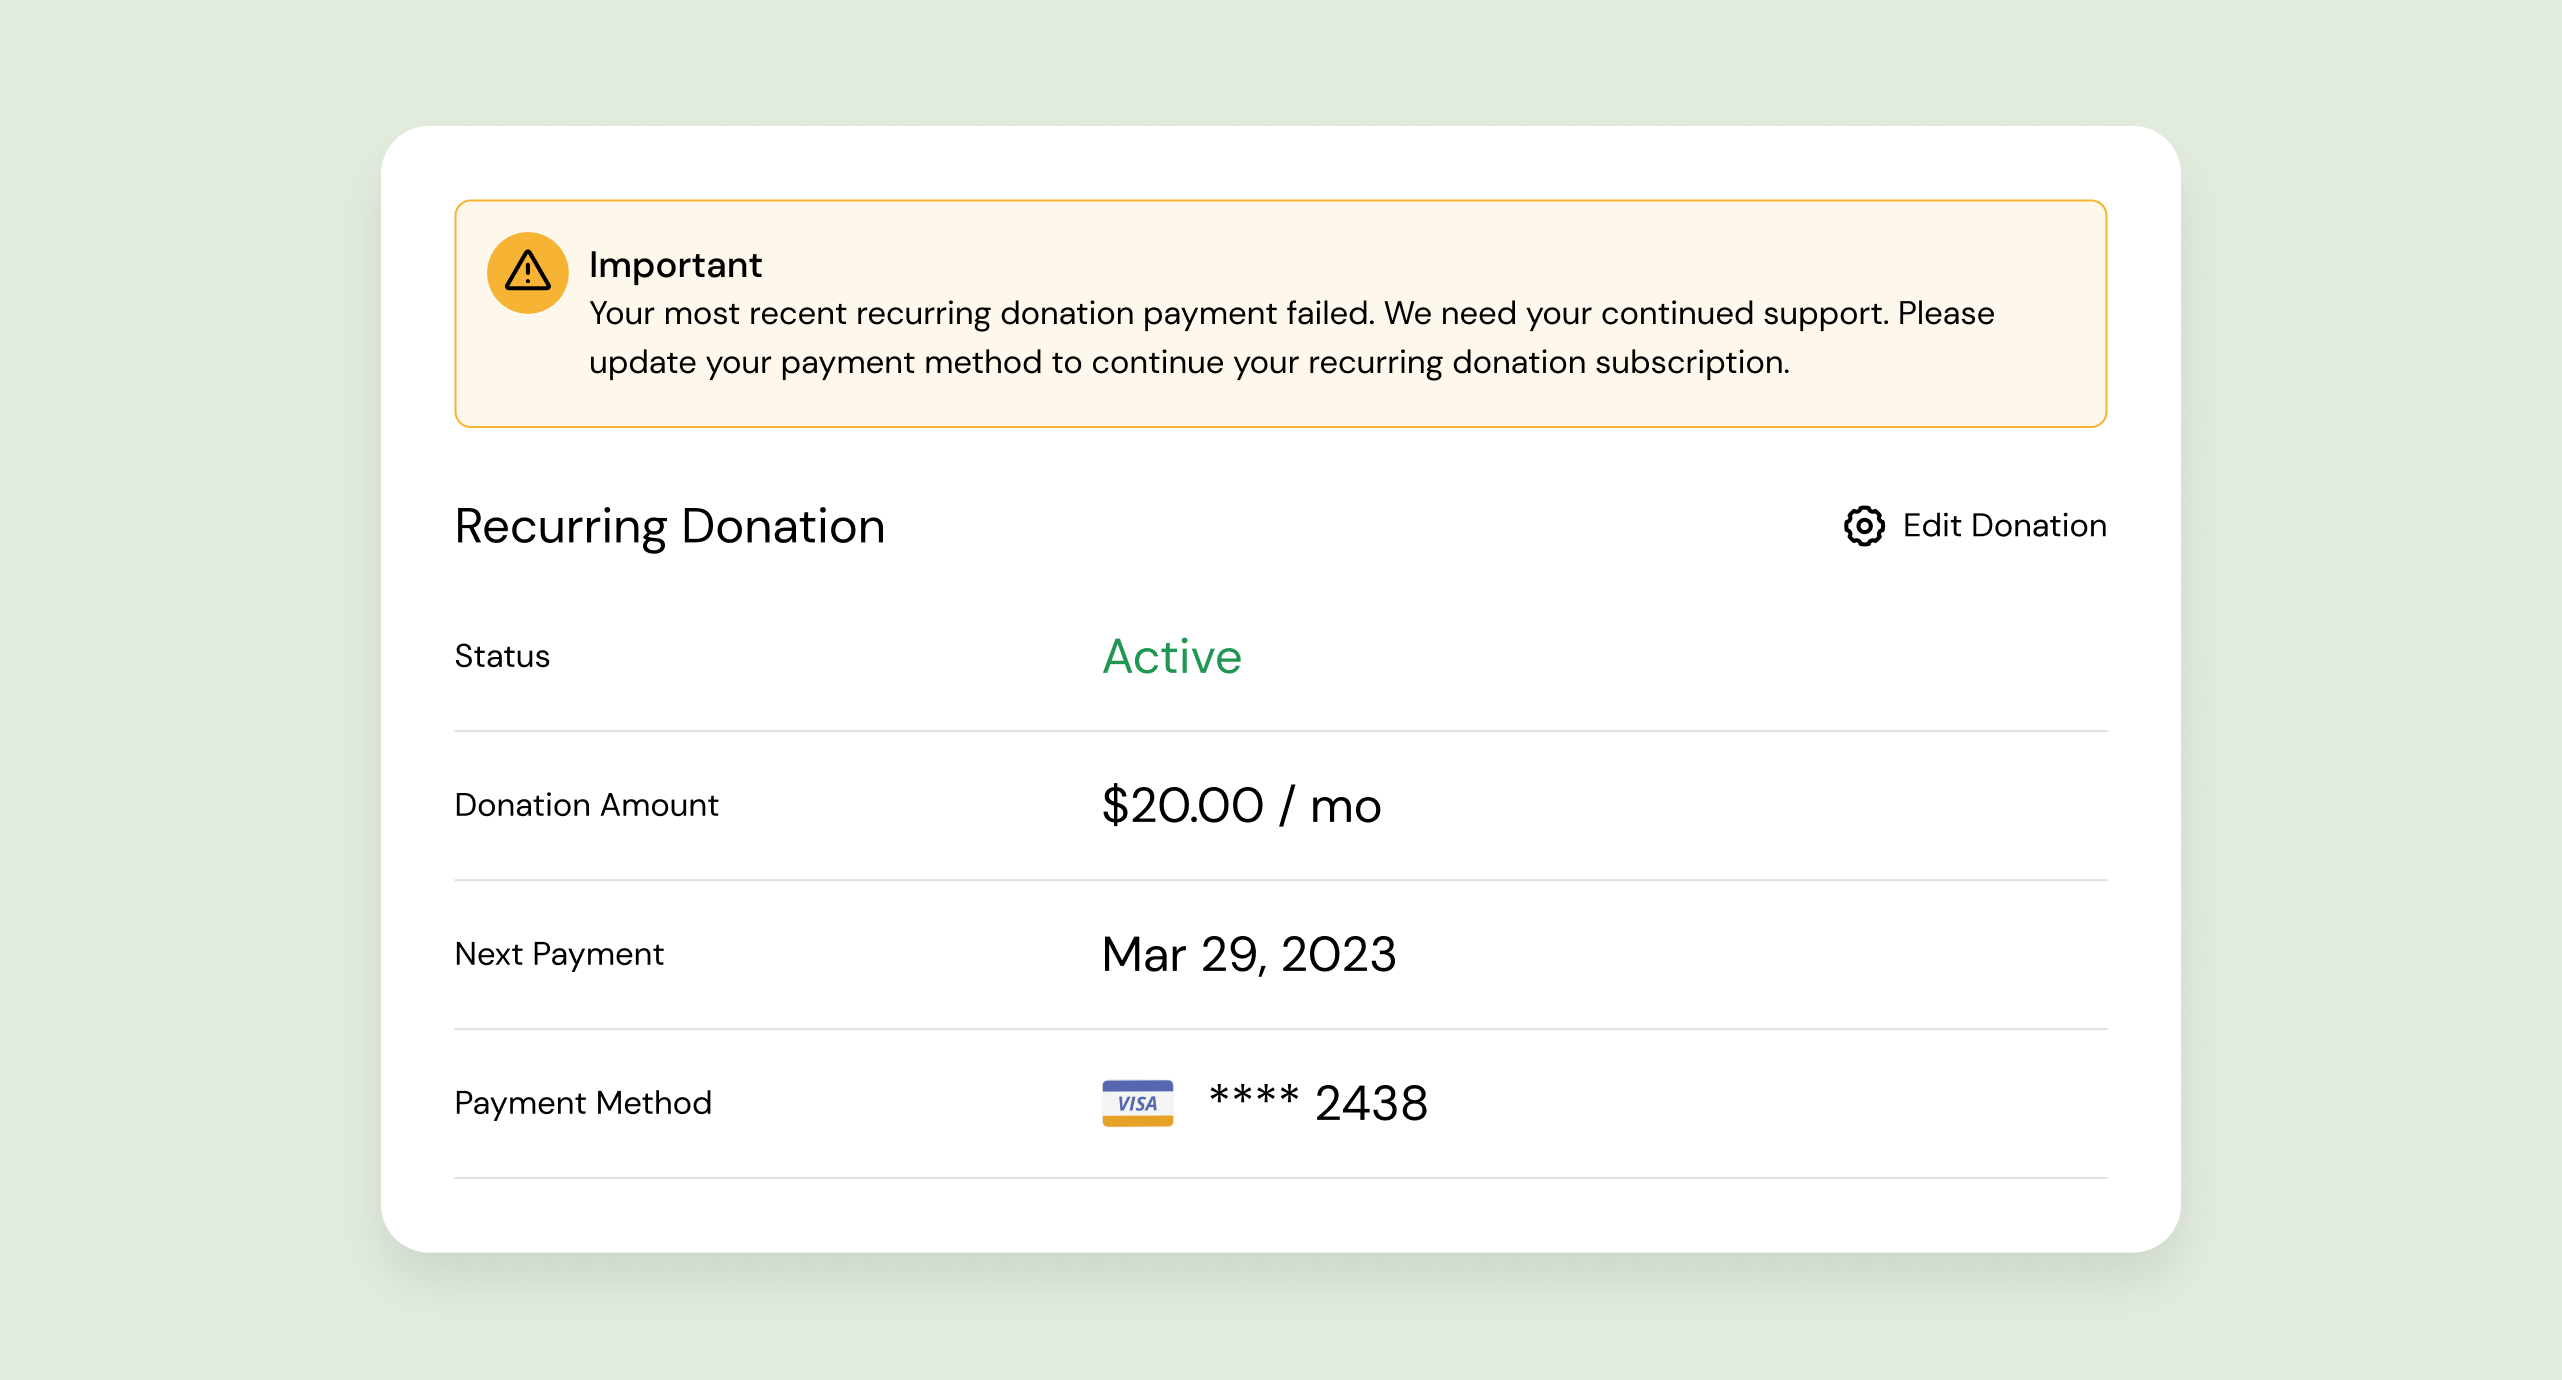Click the word Donation in Edit Donation
This screenshot has width=2562, height=1380.
2038,526
